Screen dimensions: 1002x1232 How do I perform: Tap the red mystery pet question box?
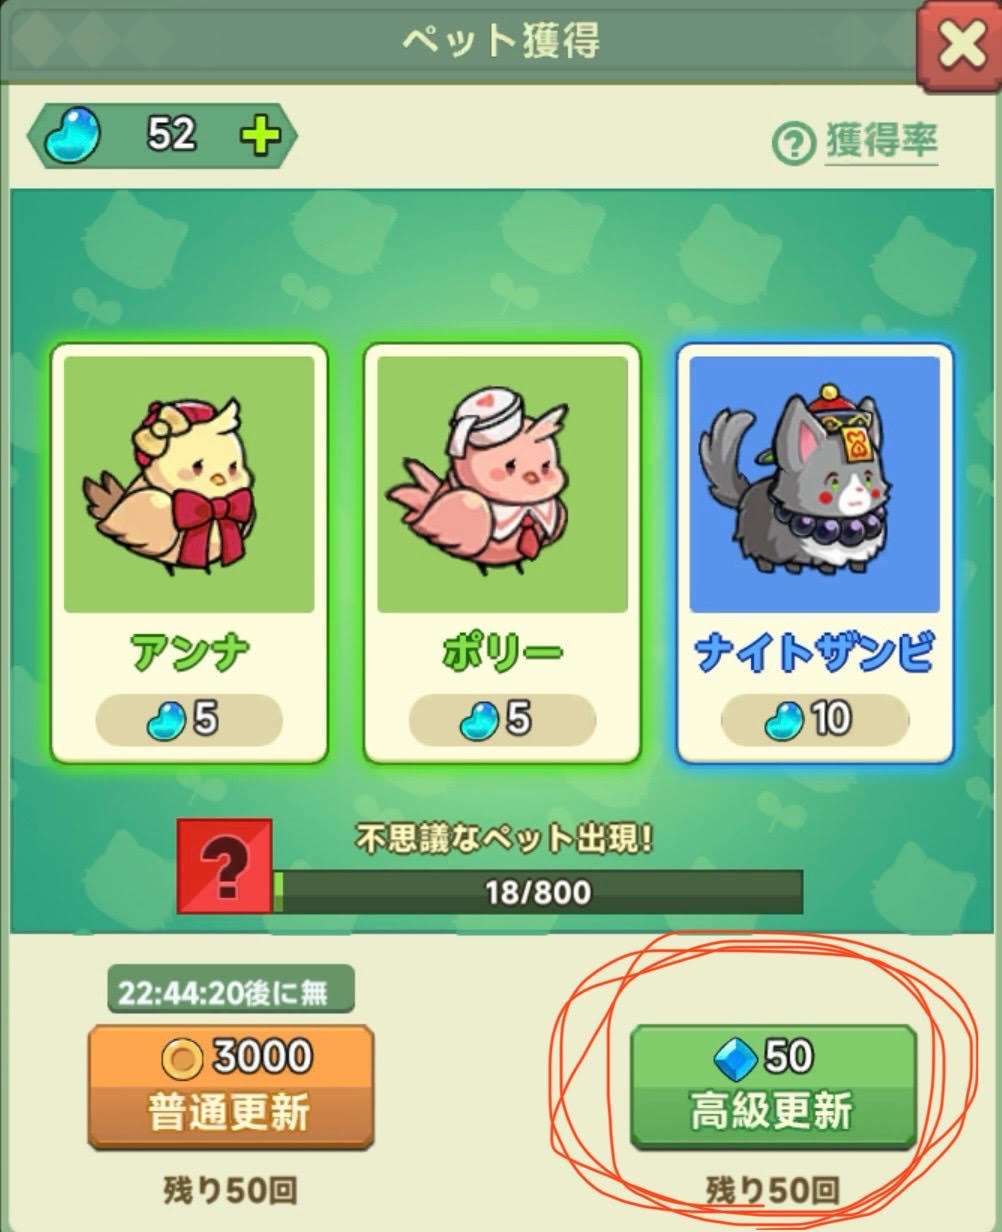coord(225,866)
